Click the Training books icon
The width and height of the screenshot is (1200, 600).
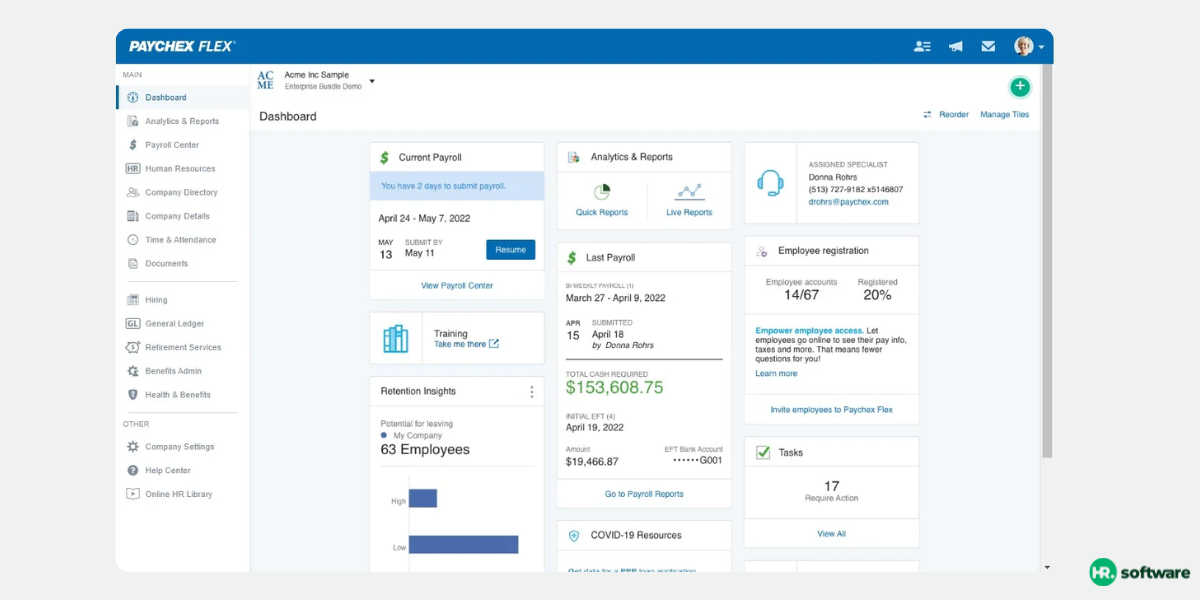click(396, 338)
